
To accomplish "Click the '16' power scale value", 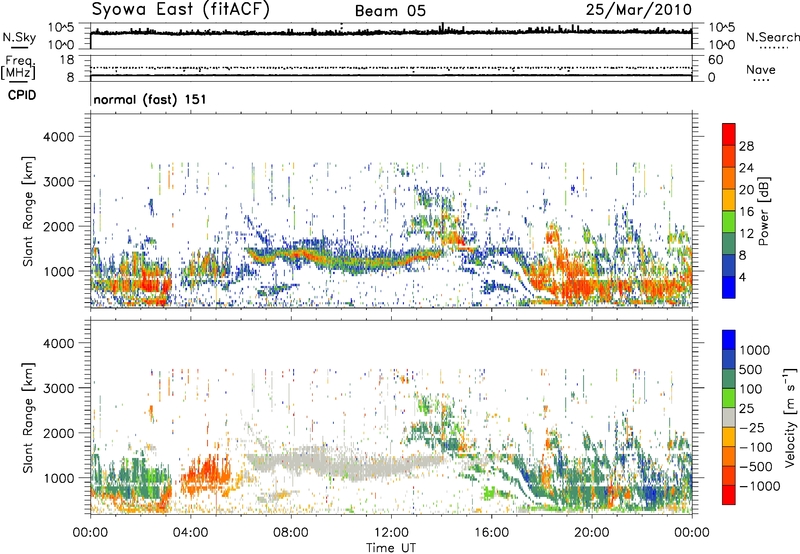I will 746,212.
